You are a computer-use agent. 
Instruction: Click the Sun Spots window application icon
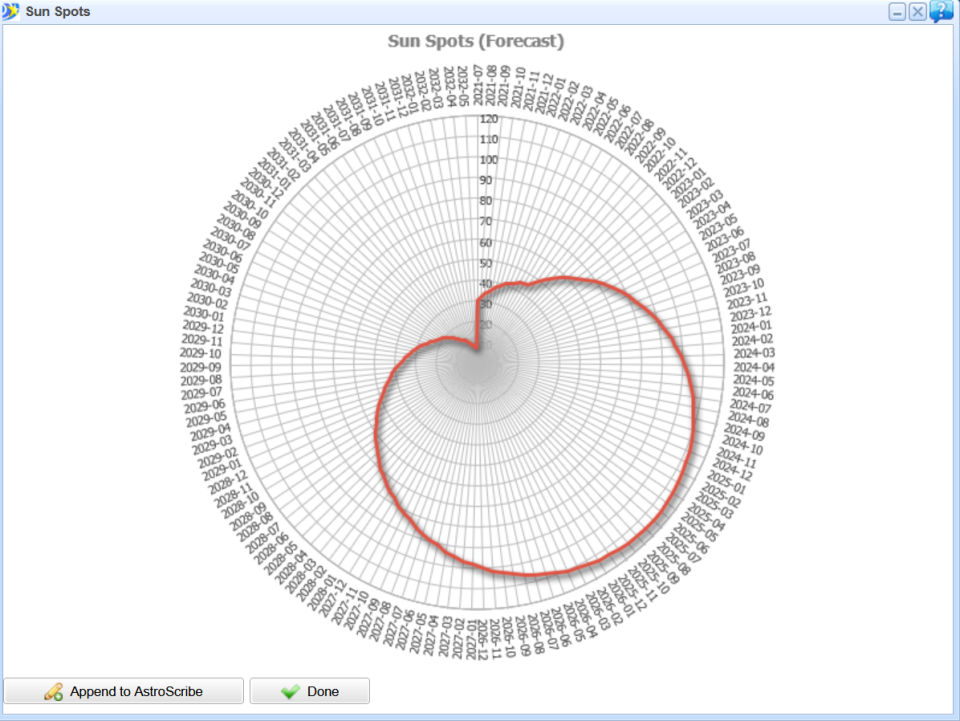point(10,11)
